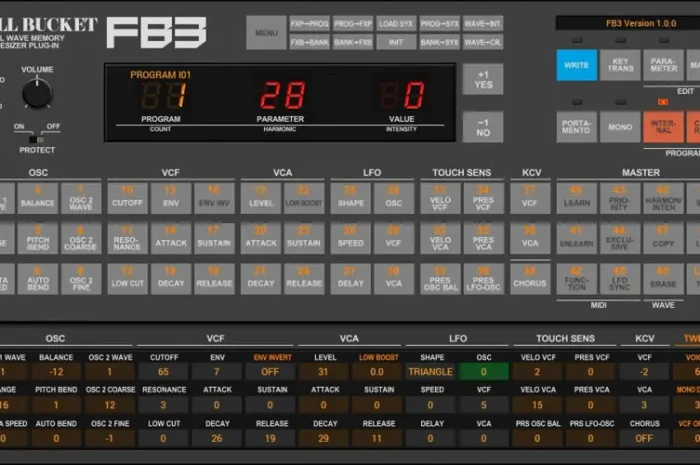
Task: Click the PROG→FXP export button
Action: point(353,24)
